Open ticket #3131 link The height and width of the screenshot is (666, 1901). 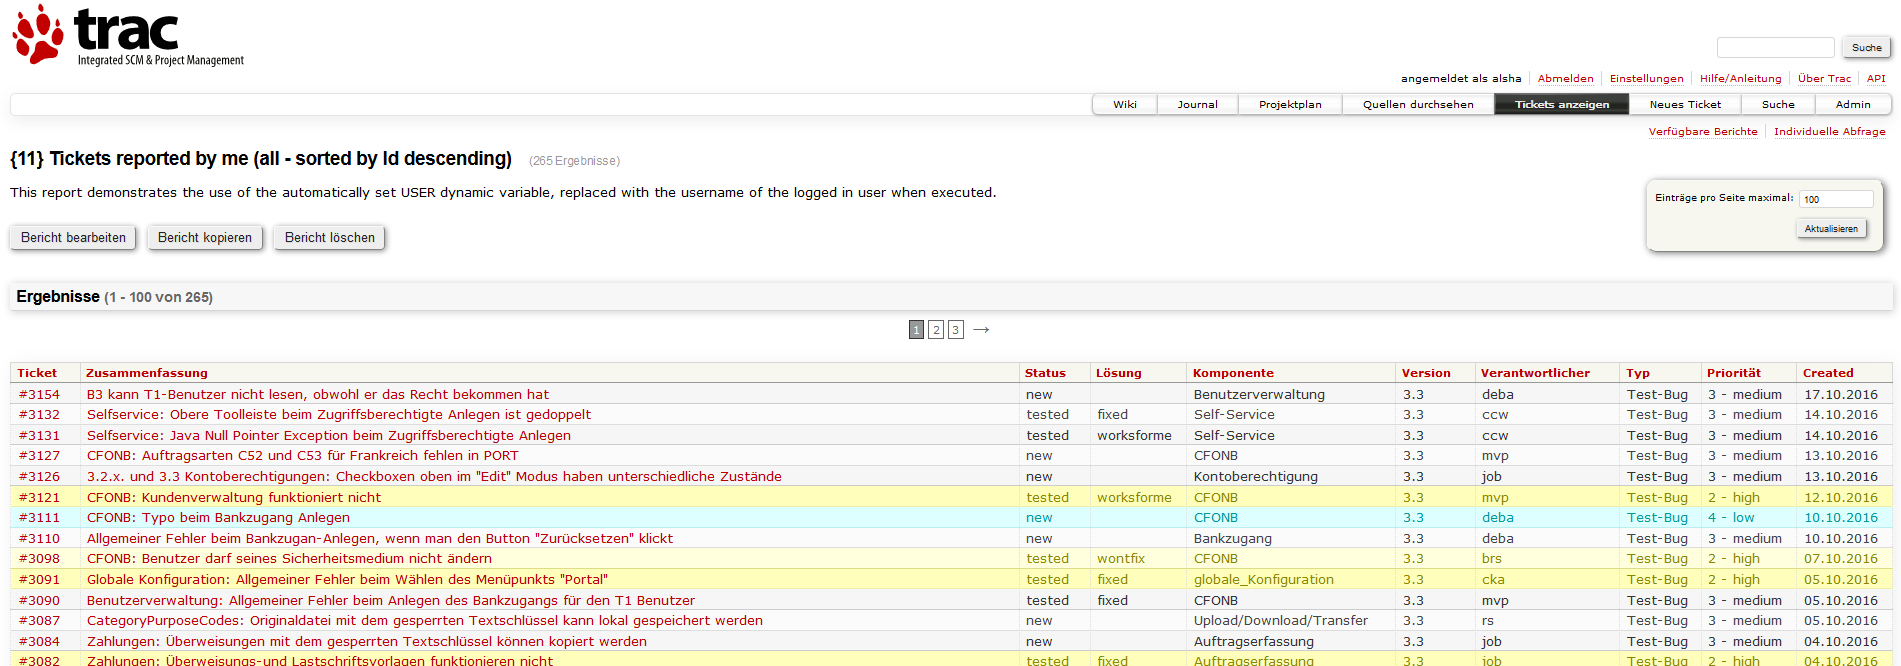39,436
